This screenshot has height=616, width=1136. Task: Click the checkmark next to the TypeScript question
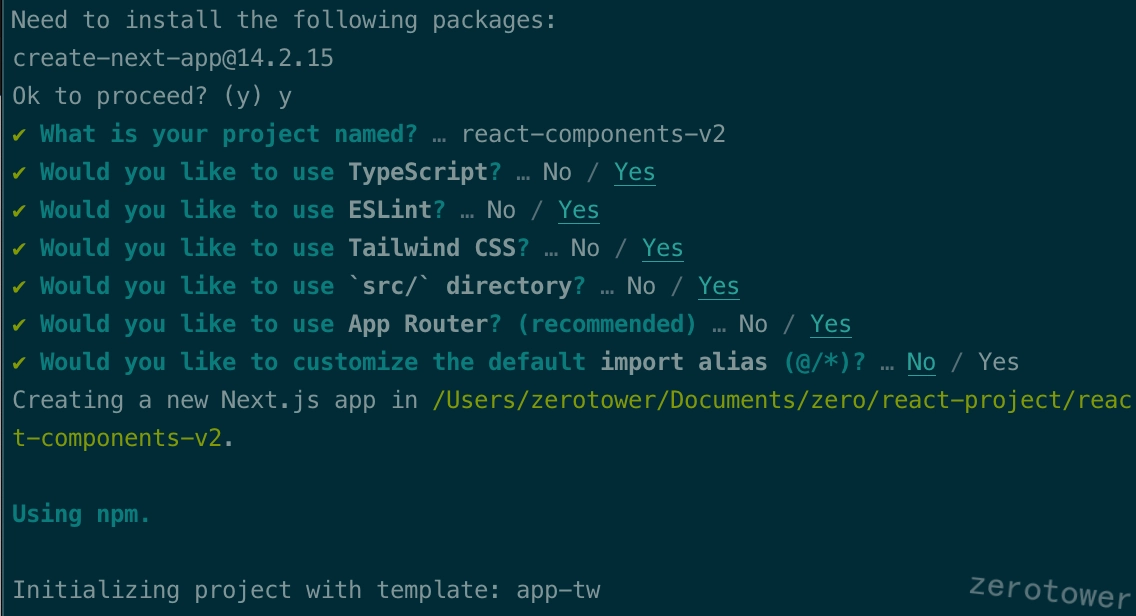coord(20,172)
